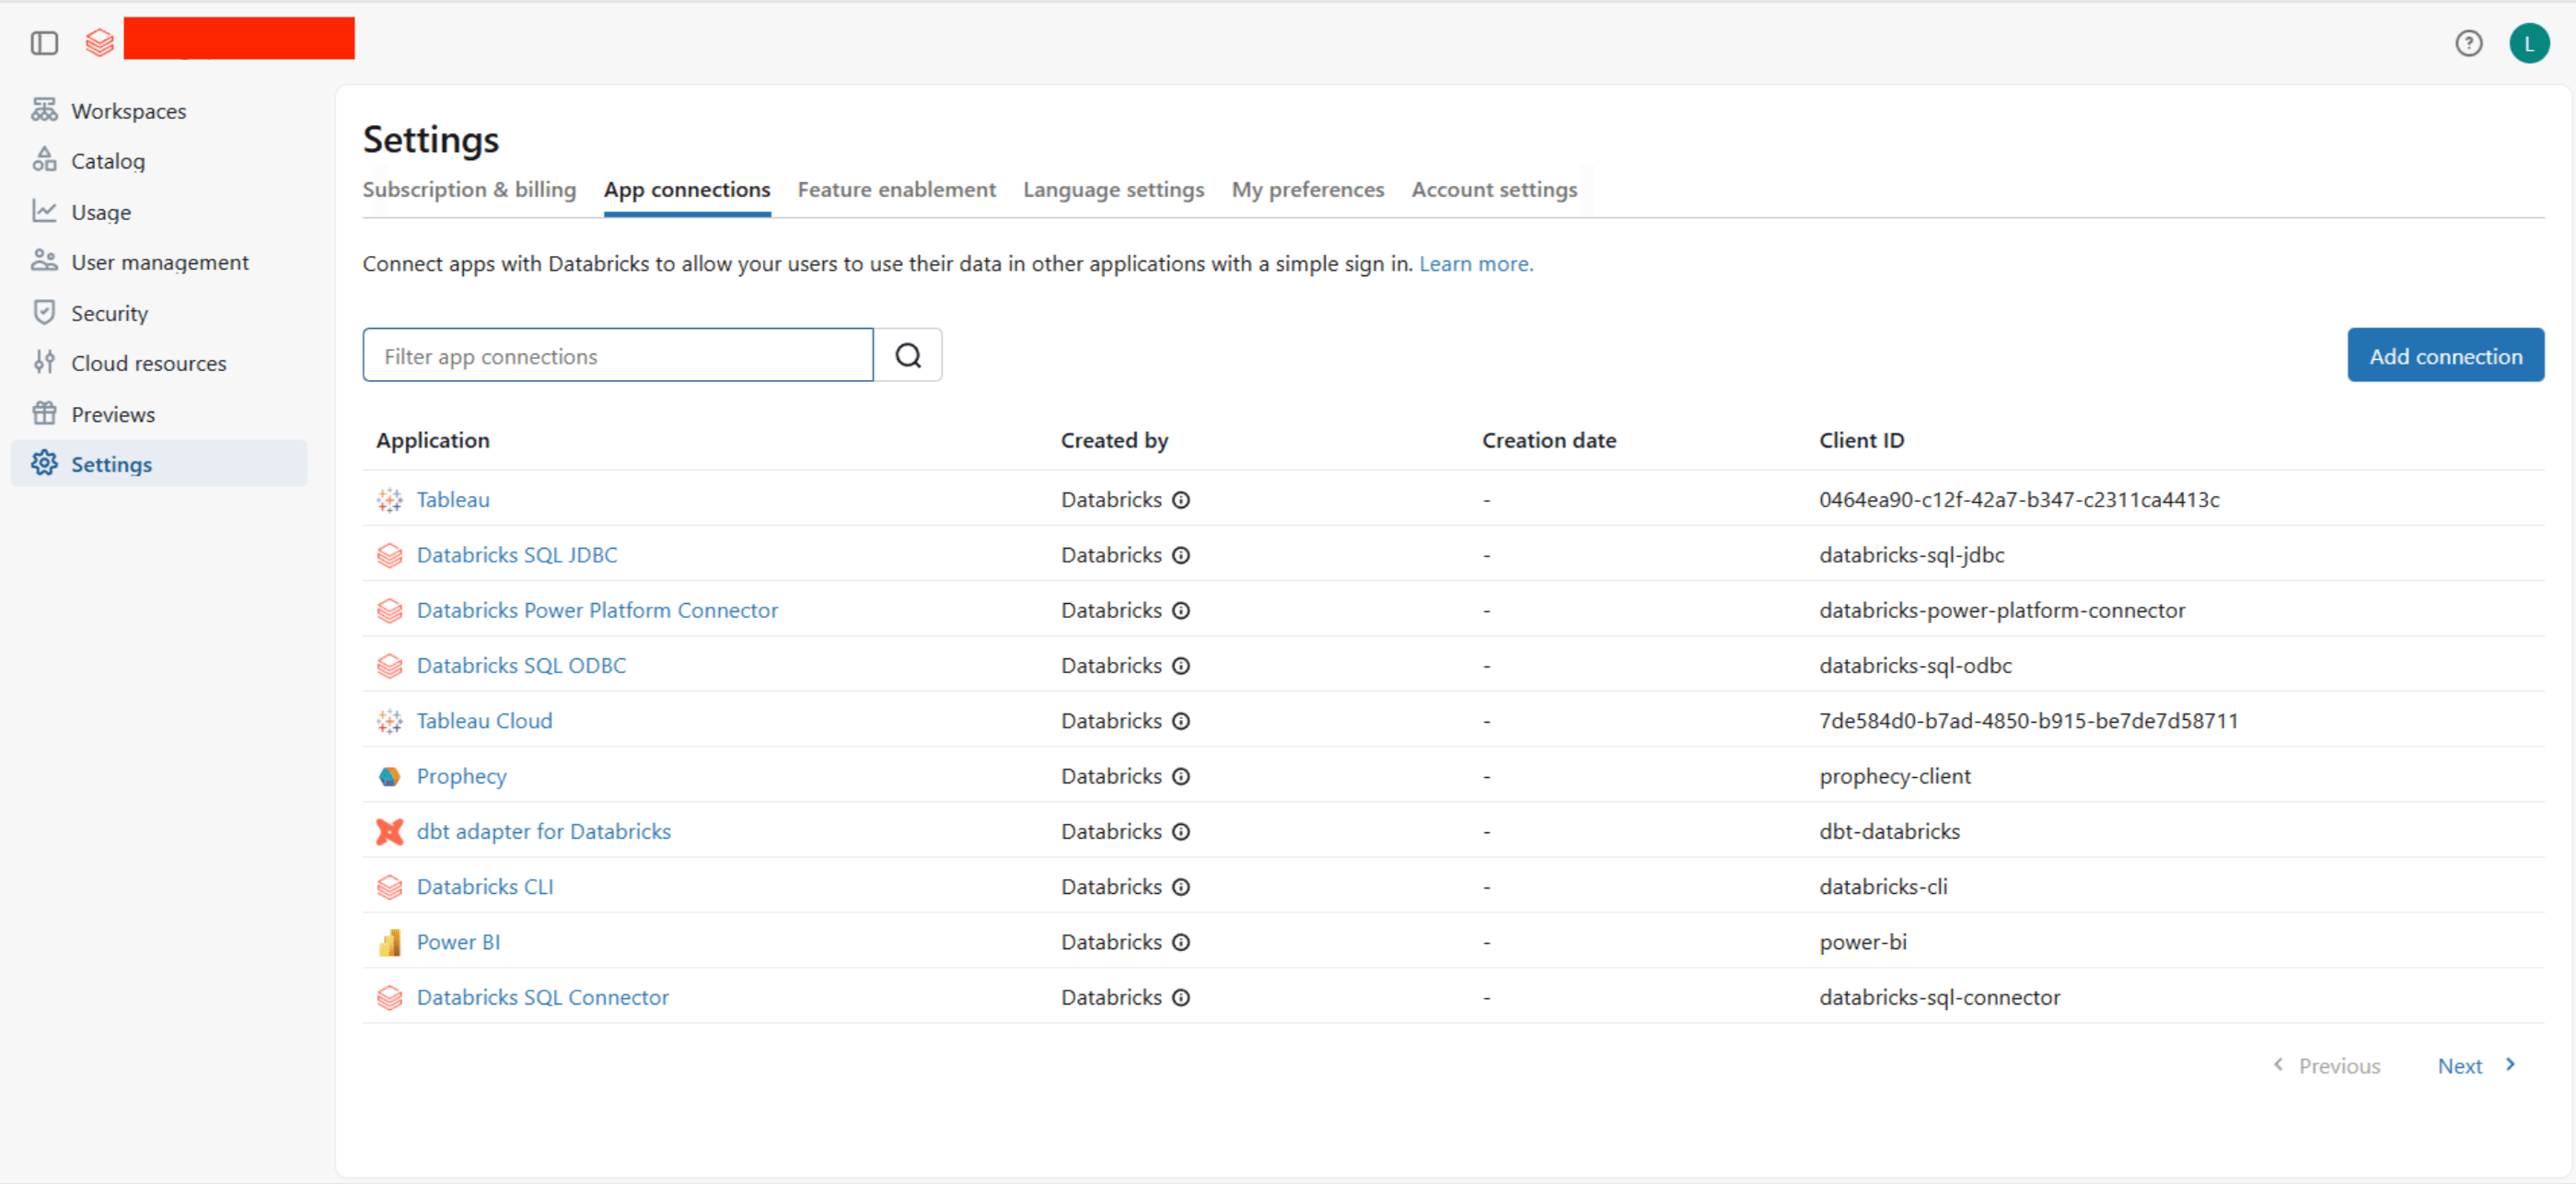
Task: Click the Previous page button
Action: [x=2326, y=1065]
